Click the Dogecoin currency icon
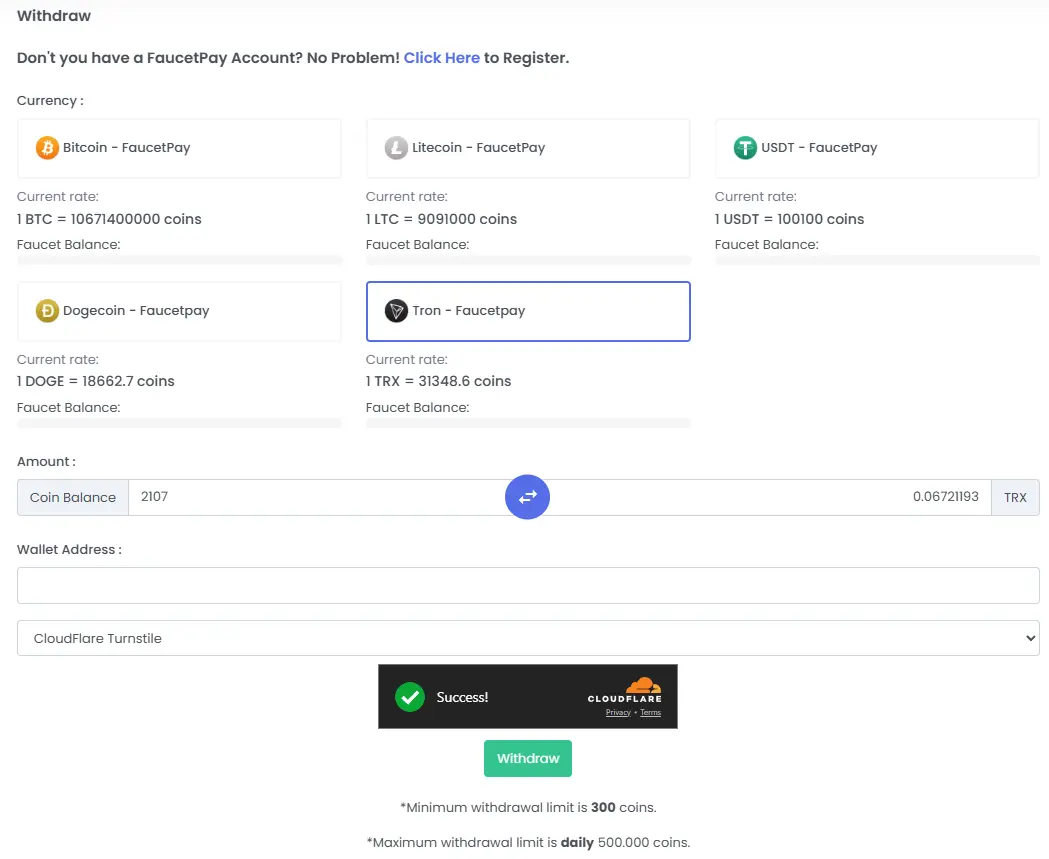This screenshot has width=1049, height=859. tap(46, 310)
